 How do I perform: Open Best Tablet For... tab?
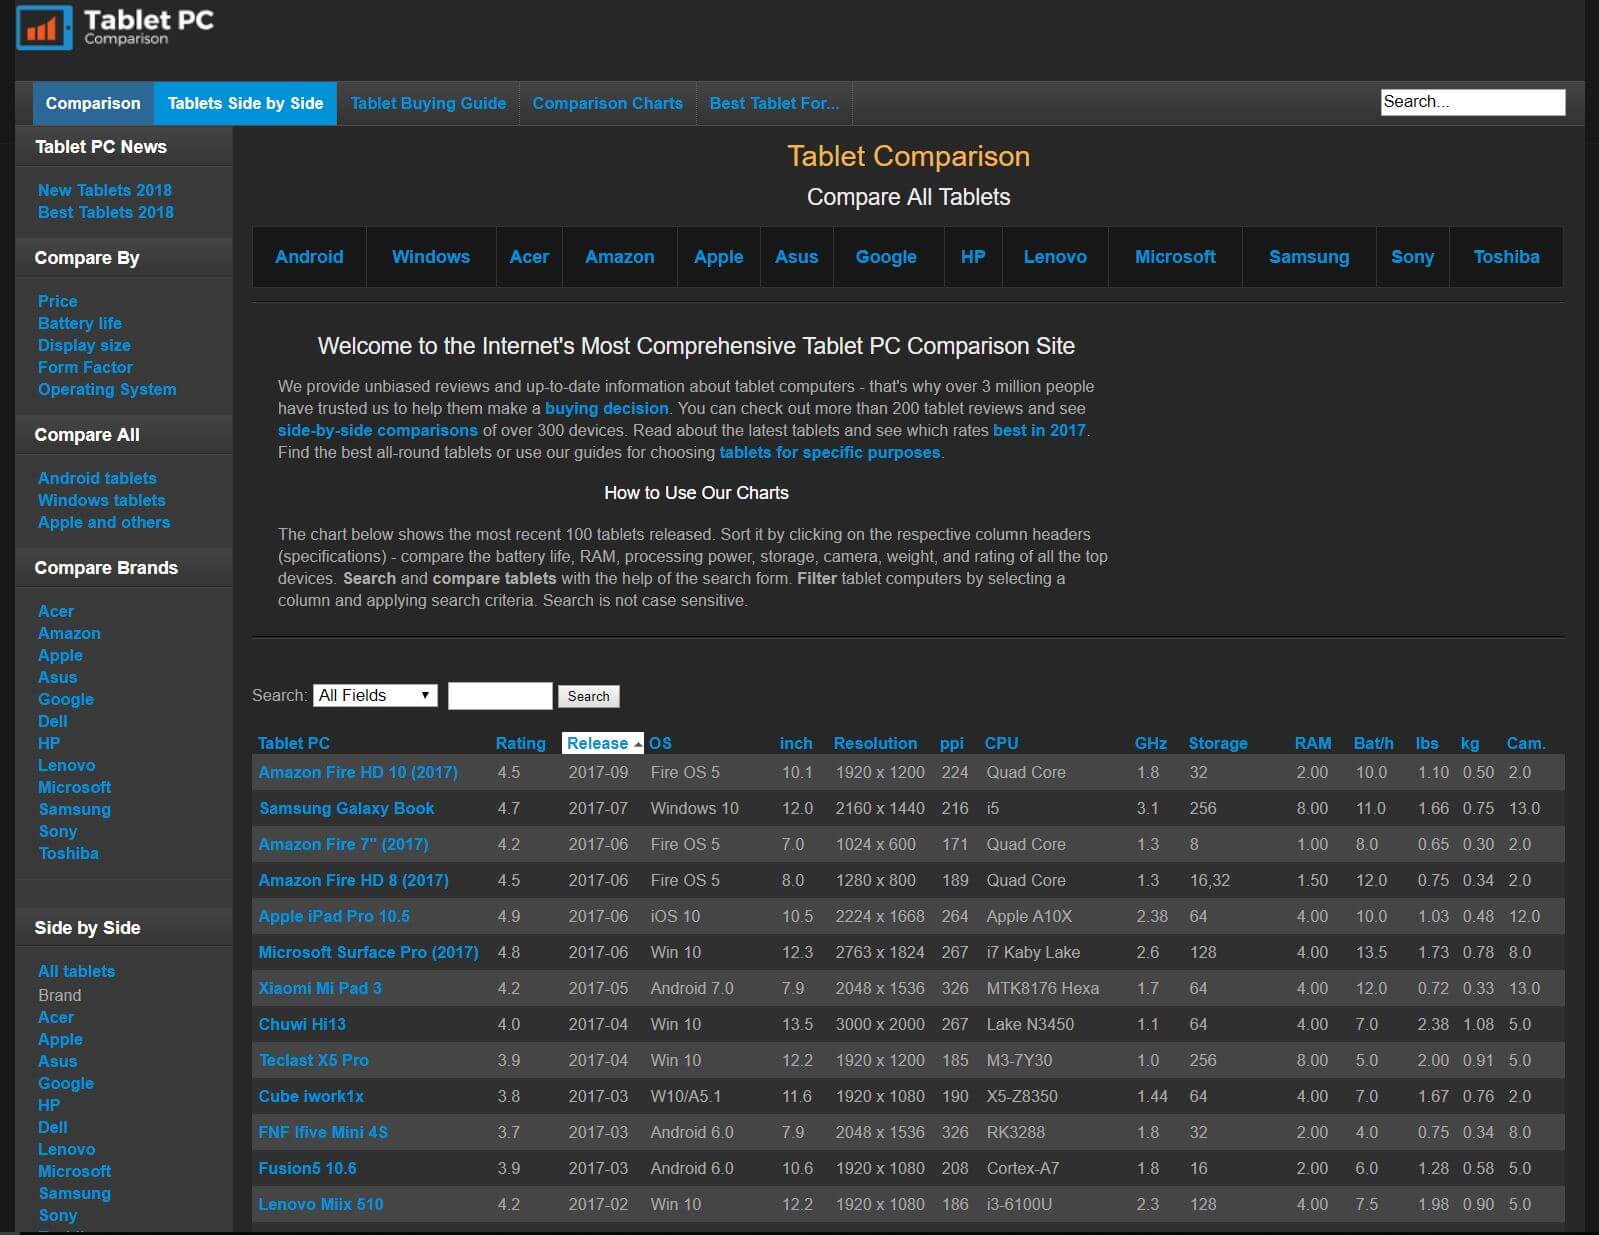pos(774,103)
